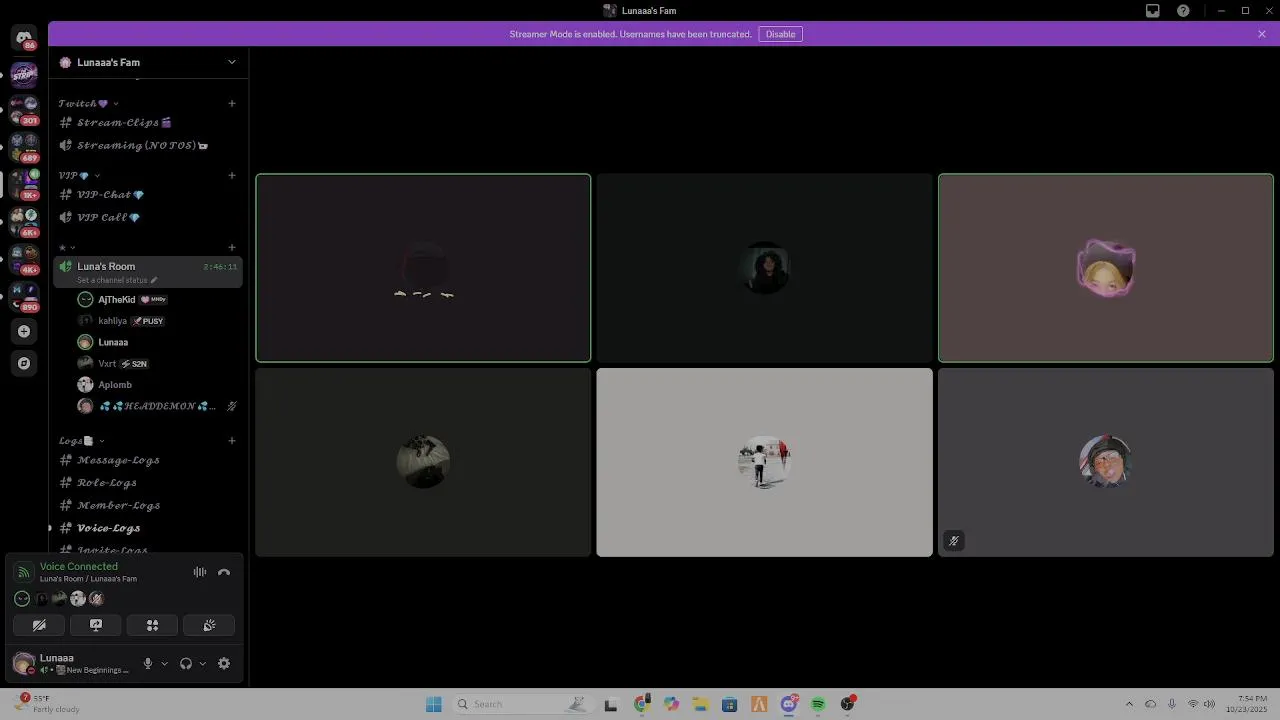Share your screen button

[96, 625]
